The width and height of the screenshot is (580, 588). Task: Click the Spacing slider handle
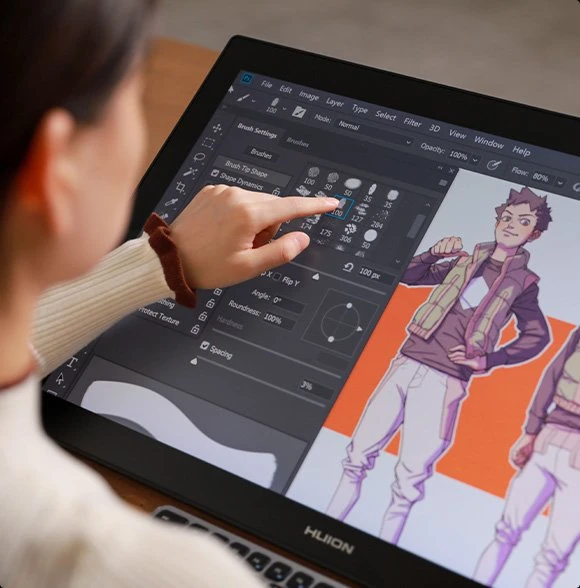tap(194, 361)
